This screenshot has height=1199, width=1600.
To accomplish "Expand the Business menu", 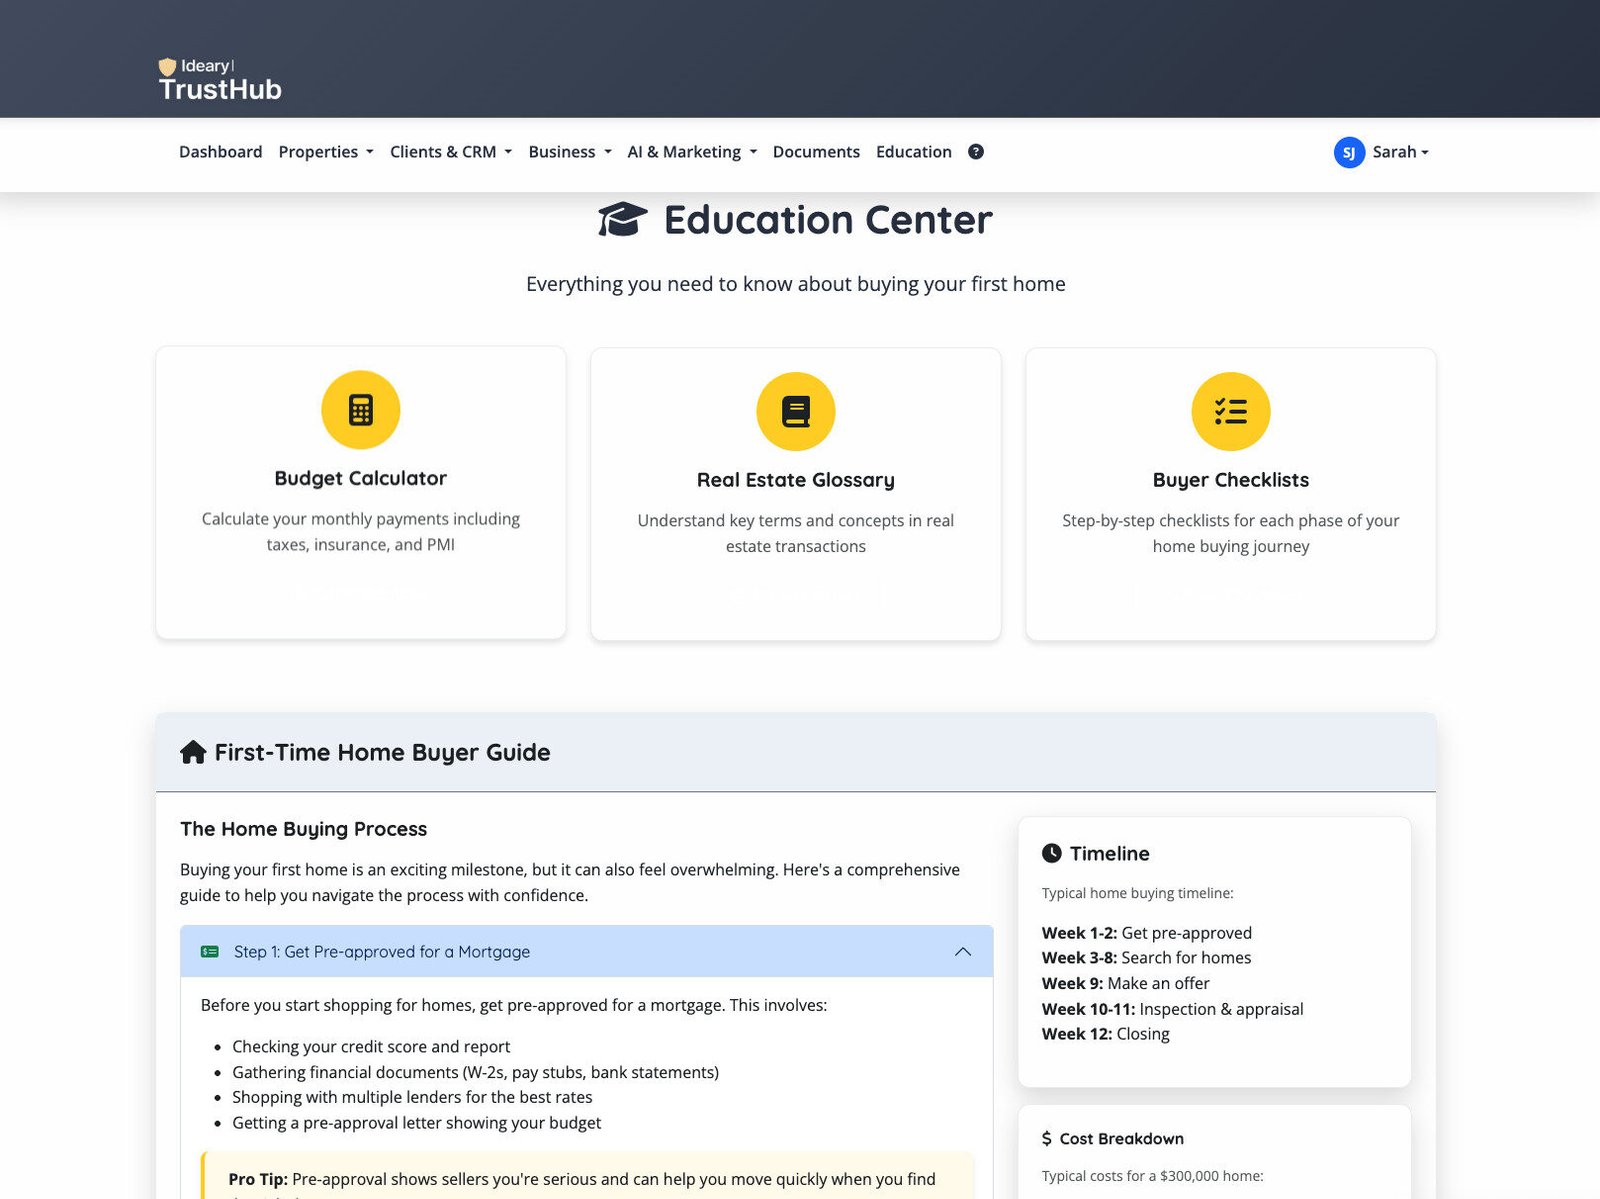I will (570, 152).
